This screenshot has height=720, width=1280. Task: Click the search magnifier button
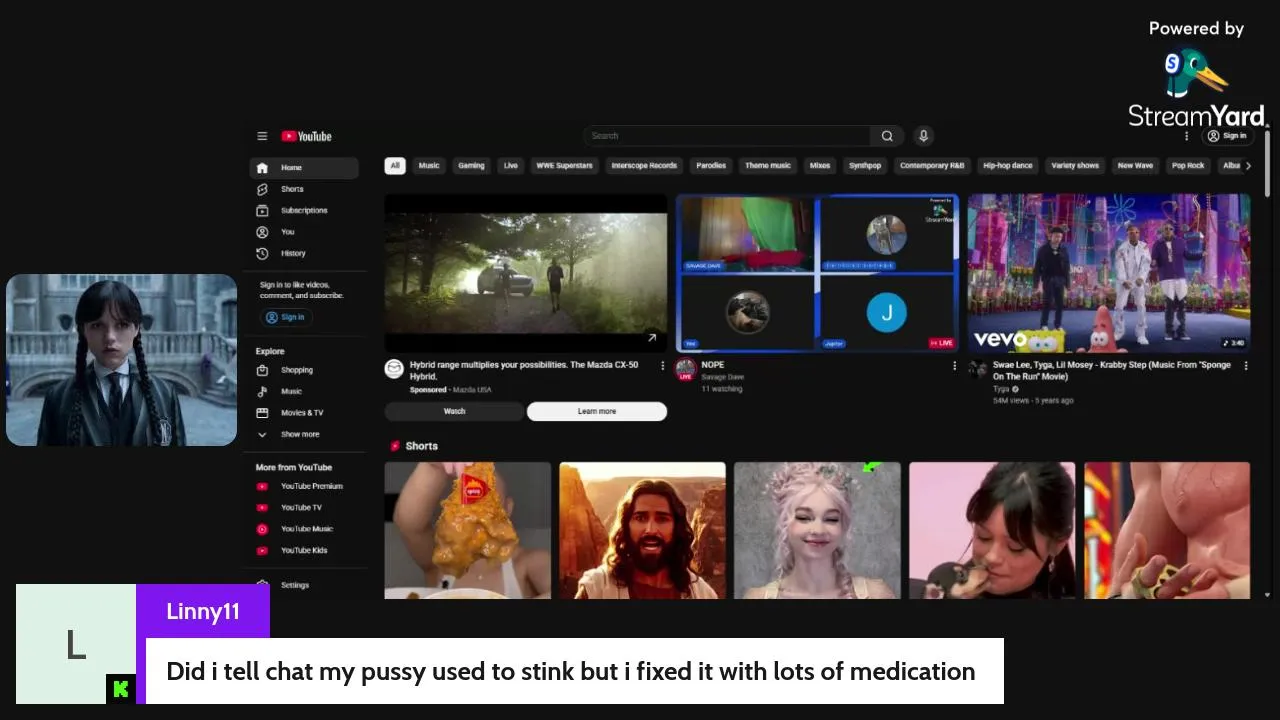887,136
